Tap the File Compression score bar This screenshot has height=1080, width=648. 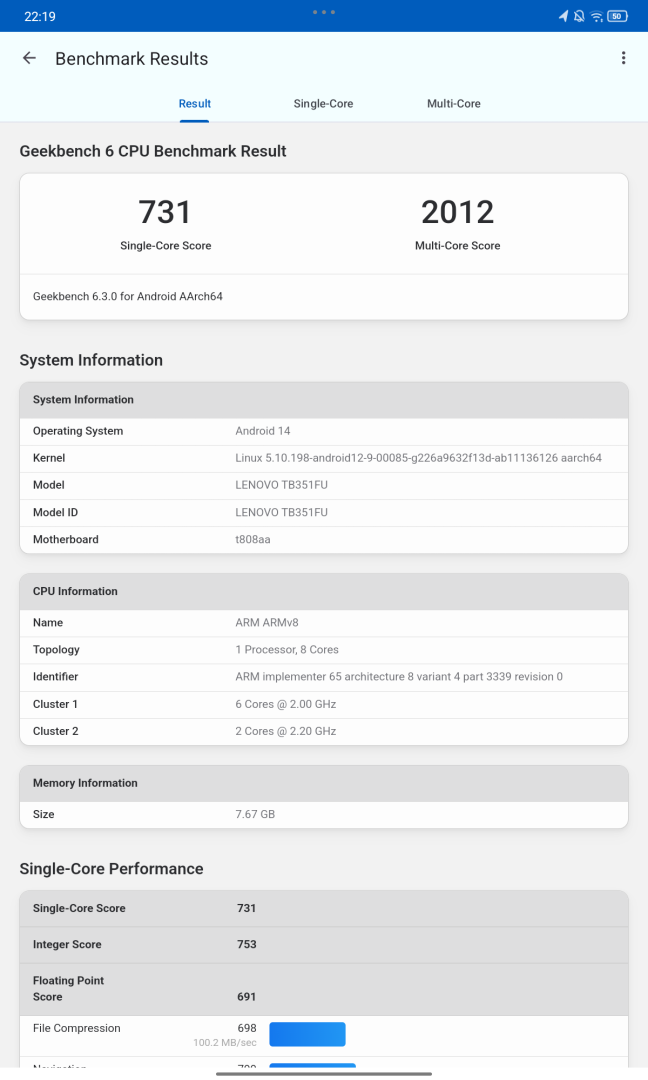307,1035
